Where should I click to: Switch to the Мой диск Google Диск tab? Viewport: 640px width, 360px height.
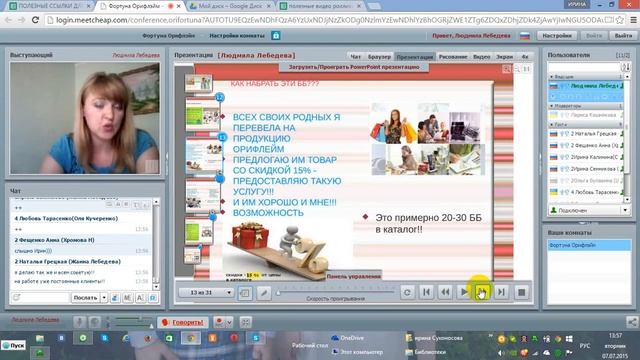pyautogui.click(x=231, y=6)
